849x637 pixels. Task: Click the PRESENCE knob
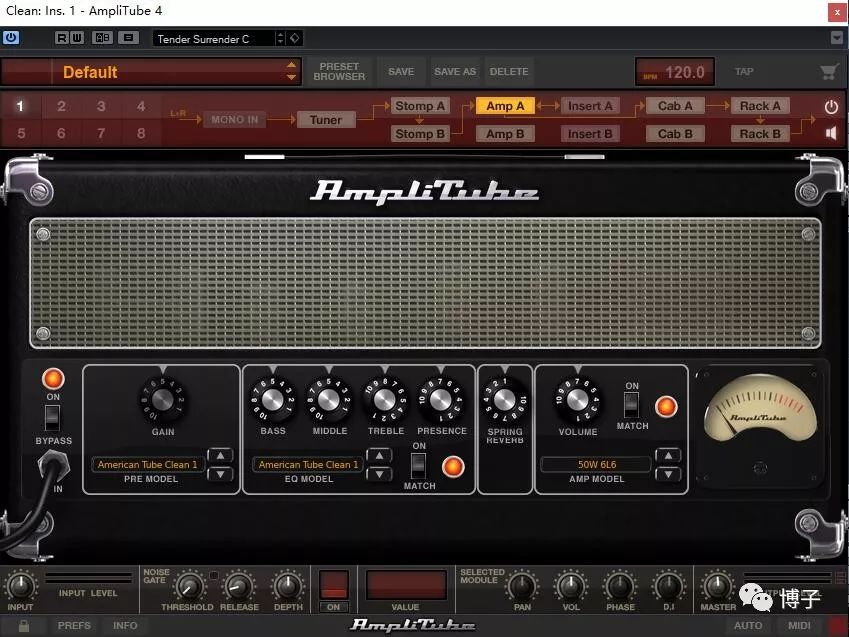(441, 400)
